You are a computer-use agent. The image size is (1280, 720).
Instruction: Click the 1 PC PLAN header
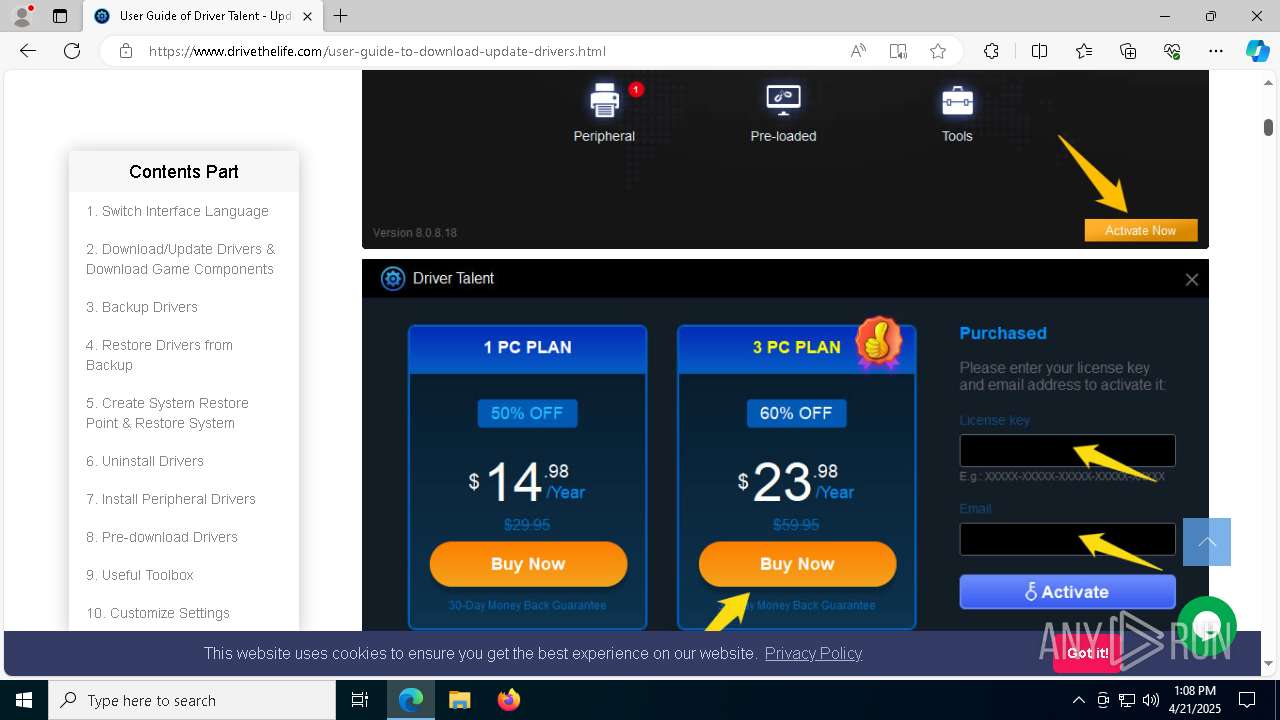(528, 347)
